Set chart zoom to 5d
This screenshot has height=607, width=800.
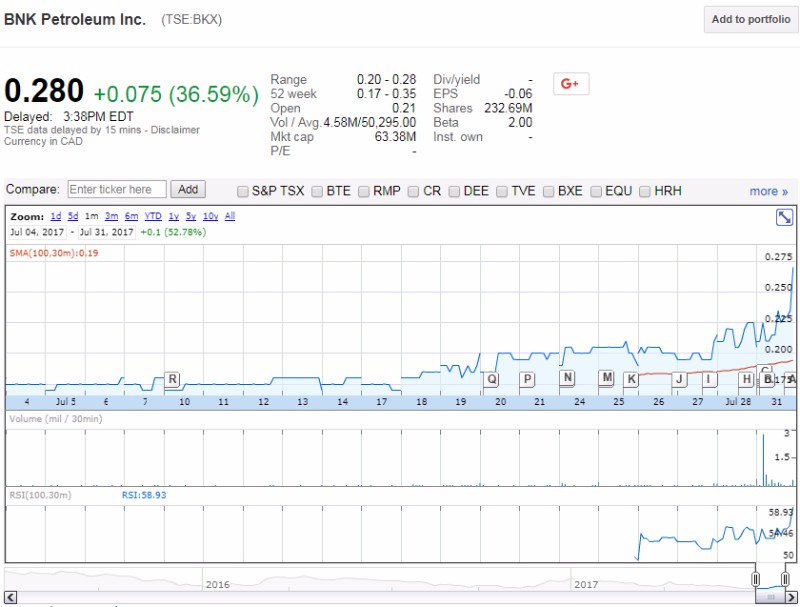(x=73, y=216)
